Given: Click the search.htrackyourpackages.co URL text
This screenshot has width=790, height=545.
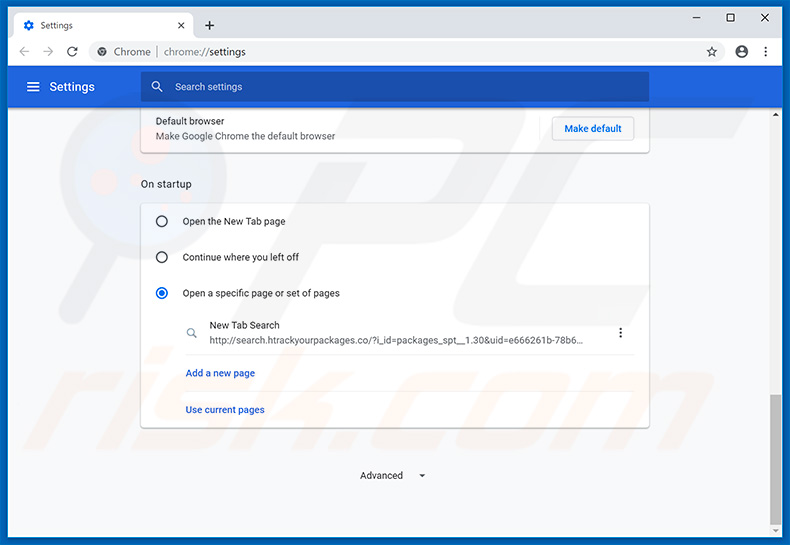Looking at the screenshot, I should [396, 340].
